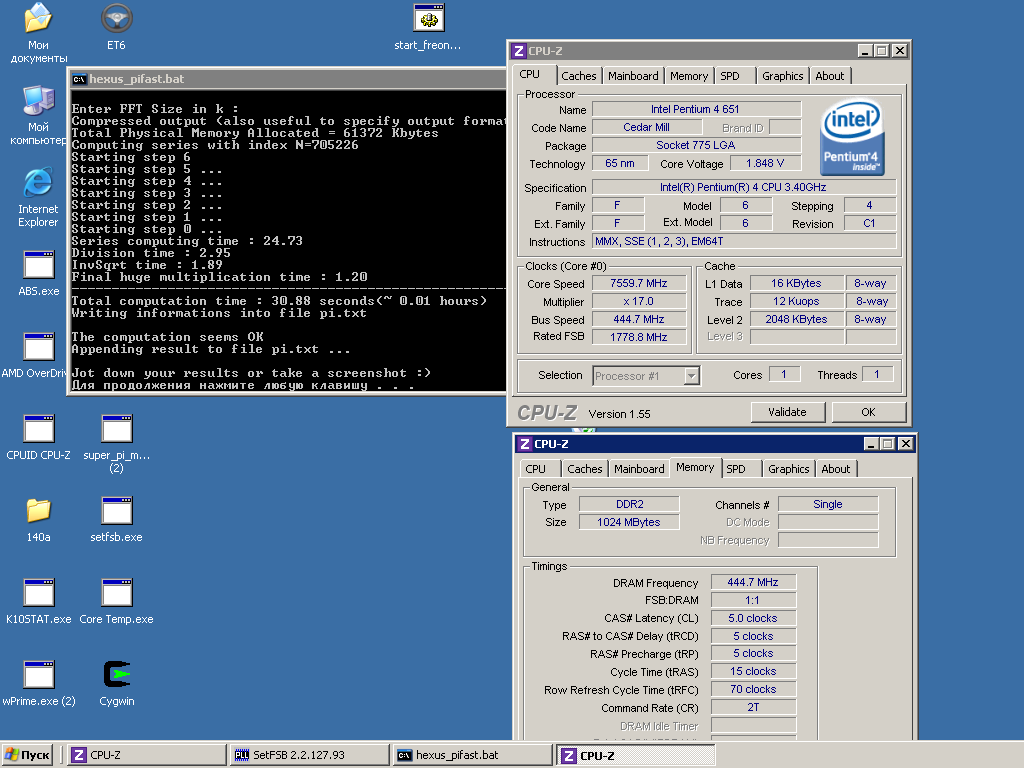Open the About tab in lower CPU-Z window
Image resolution: width=1024 pixels, height=768 pixels.
(835, 469)
